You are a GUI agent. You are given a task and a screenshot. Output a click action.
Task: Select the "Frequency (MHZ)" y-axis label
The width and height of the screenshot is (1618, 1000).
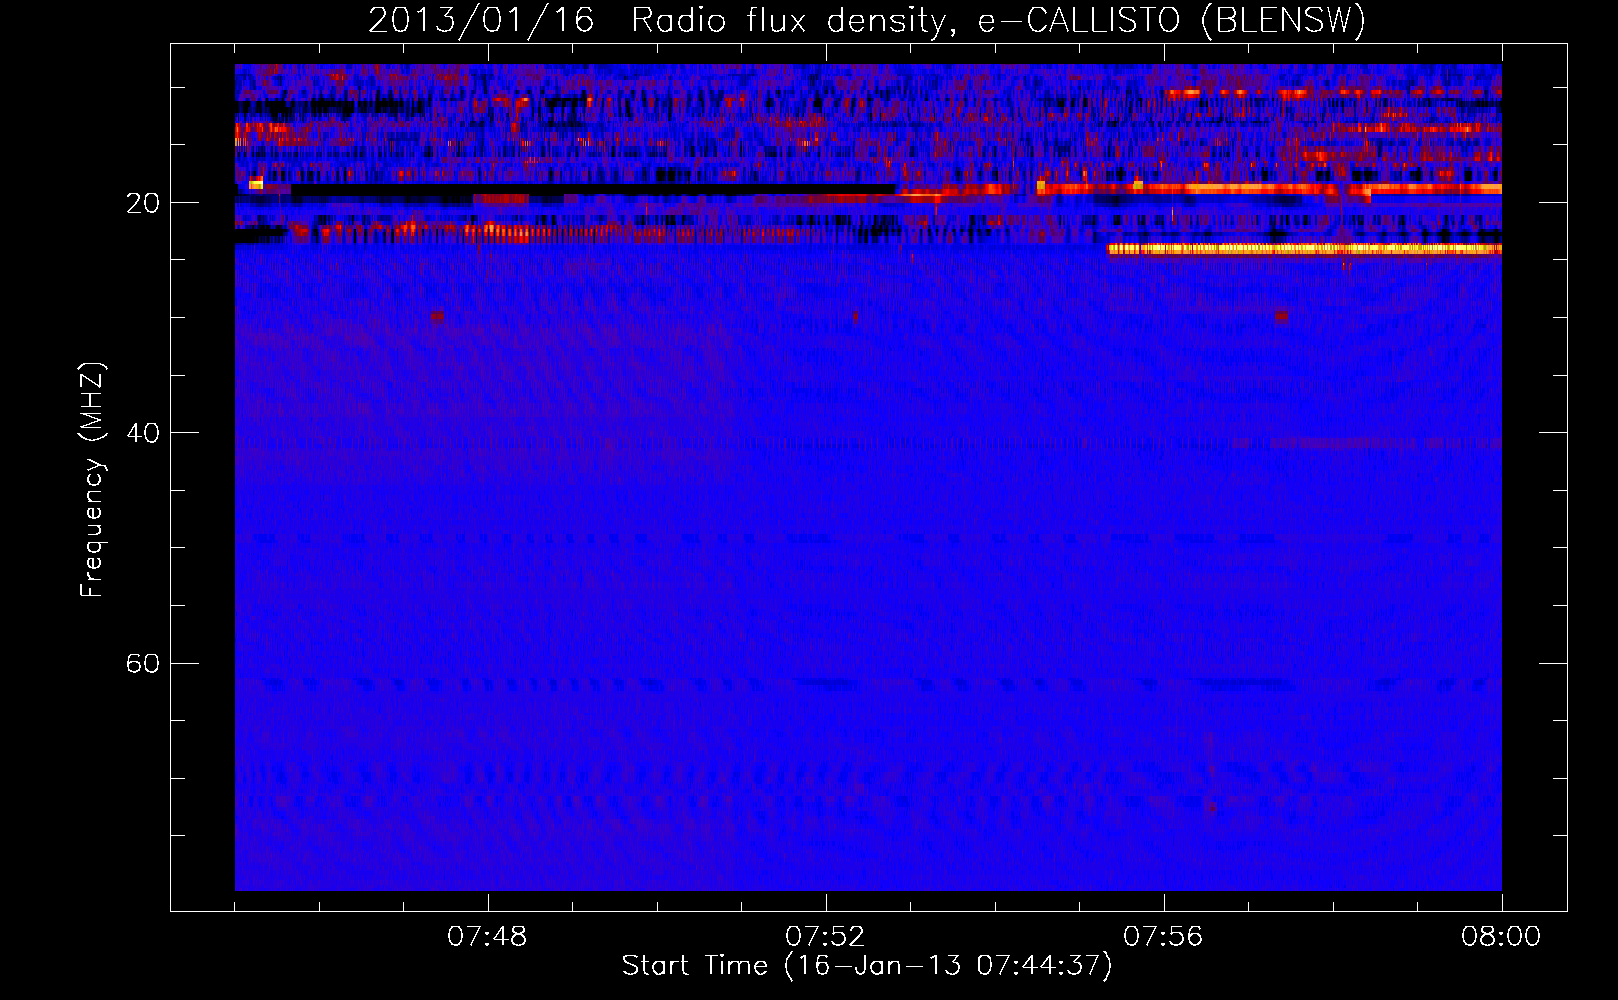91,480
